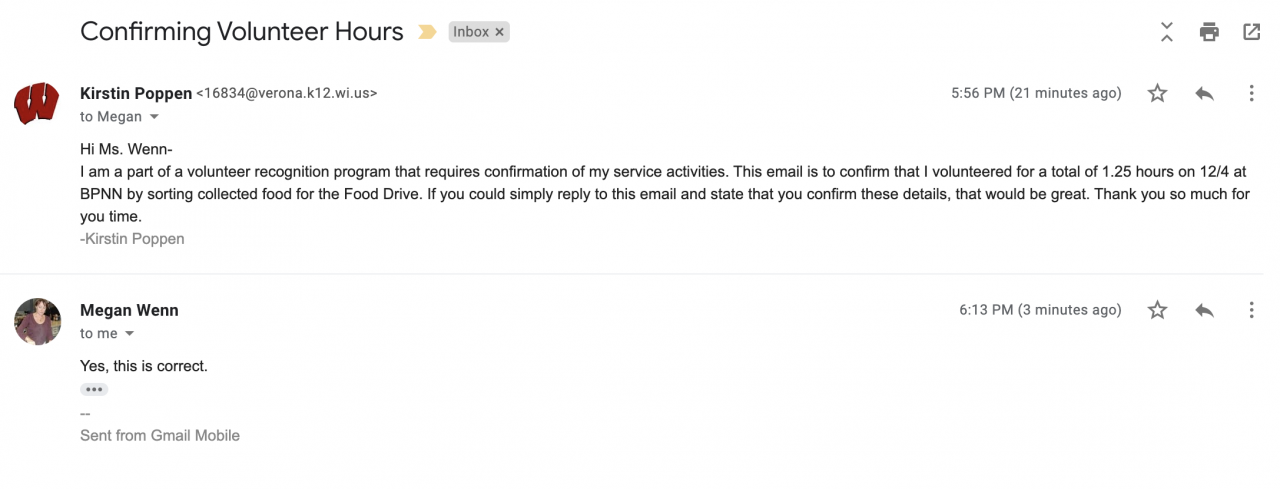This screenshot has width=1280, height=489.
Task: Show trimmed content in Megan's reply
Action: pos(94,389)
